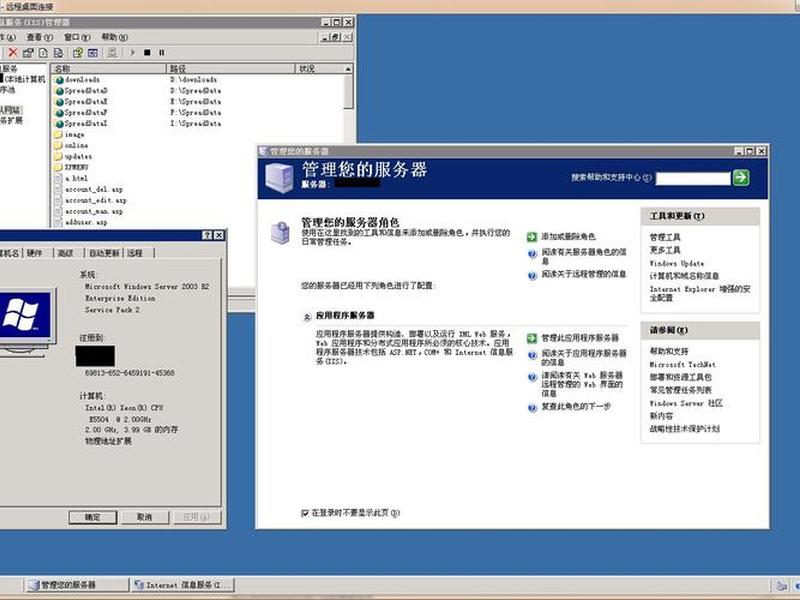This screenshot has width=800, height=600.
Task: Select the downloads virtual directory icon
Action: tap(59, 80)
